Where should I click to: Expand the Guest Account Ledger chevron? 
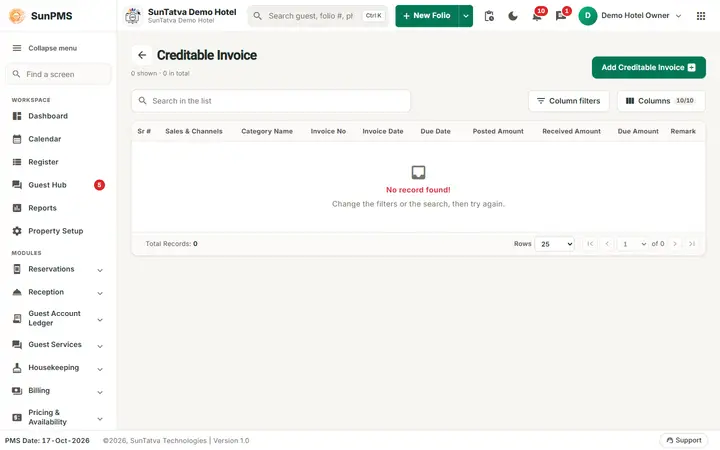100,320
